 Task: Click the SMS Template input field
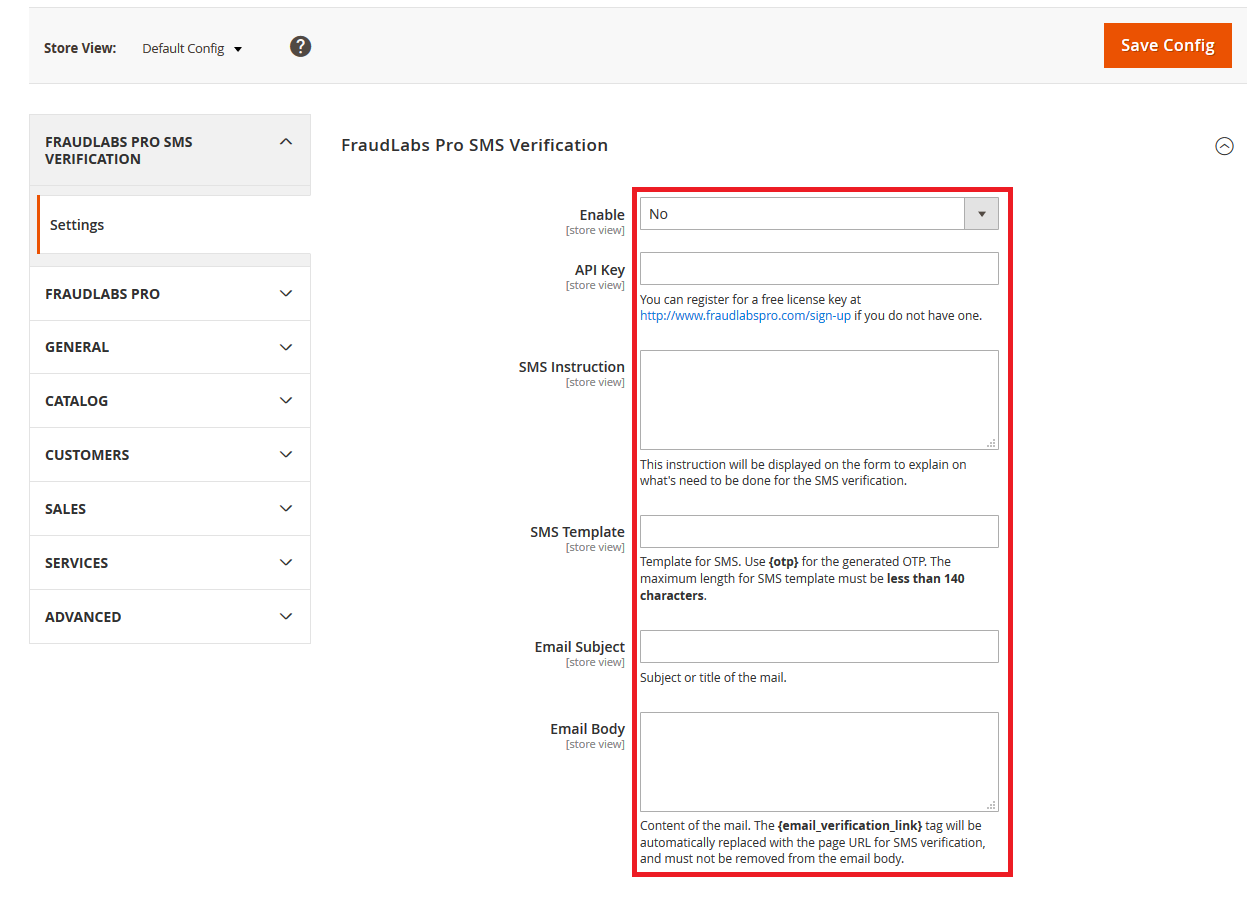[819, 531]
